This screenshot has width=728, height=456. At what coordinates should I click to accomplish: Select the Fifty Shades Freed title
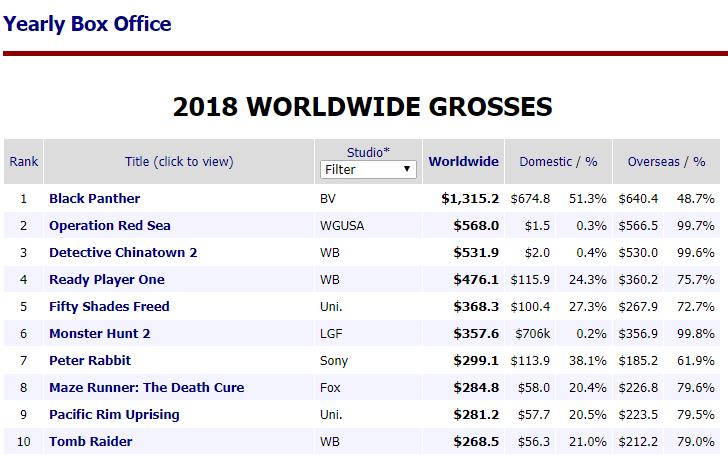tap(109, 306)
